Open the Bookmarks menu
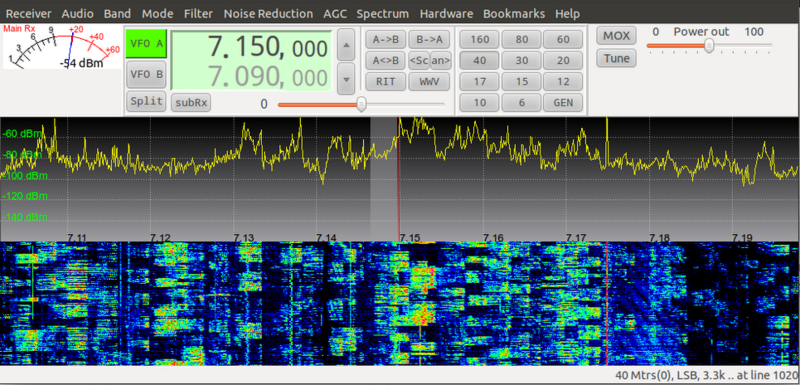Image resolution: width=800 pixels, height=385 pixels. 514,14
